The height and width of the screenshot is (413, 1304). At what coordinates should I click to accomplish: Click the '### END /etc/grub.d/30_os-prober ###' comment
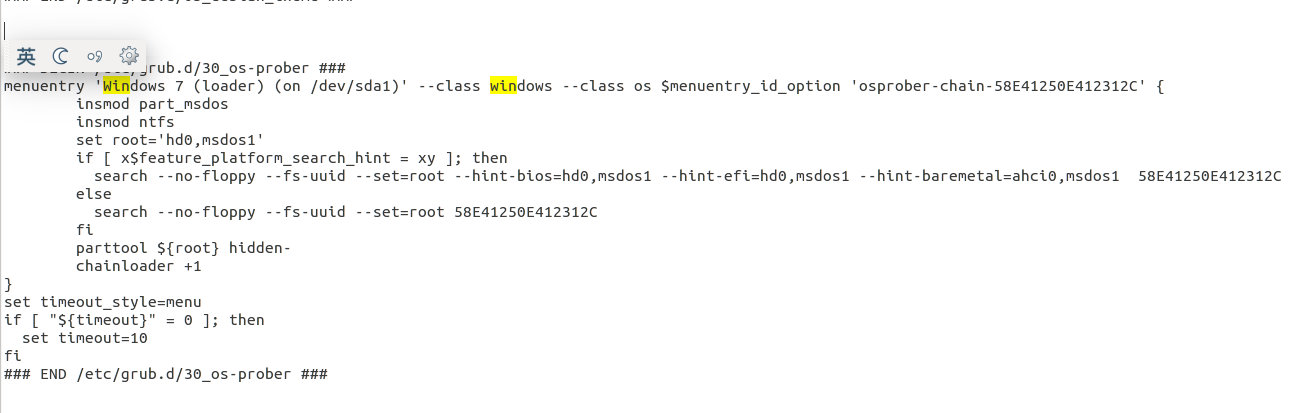(x=165, y=374)
